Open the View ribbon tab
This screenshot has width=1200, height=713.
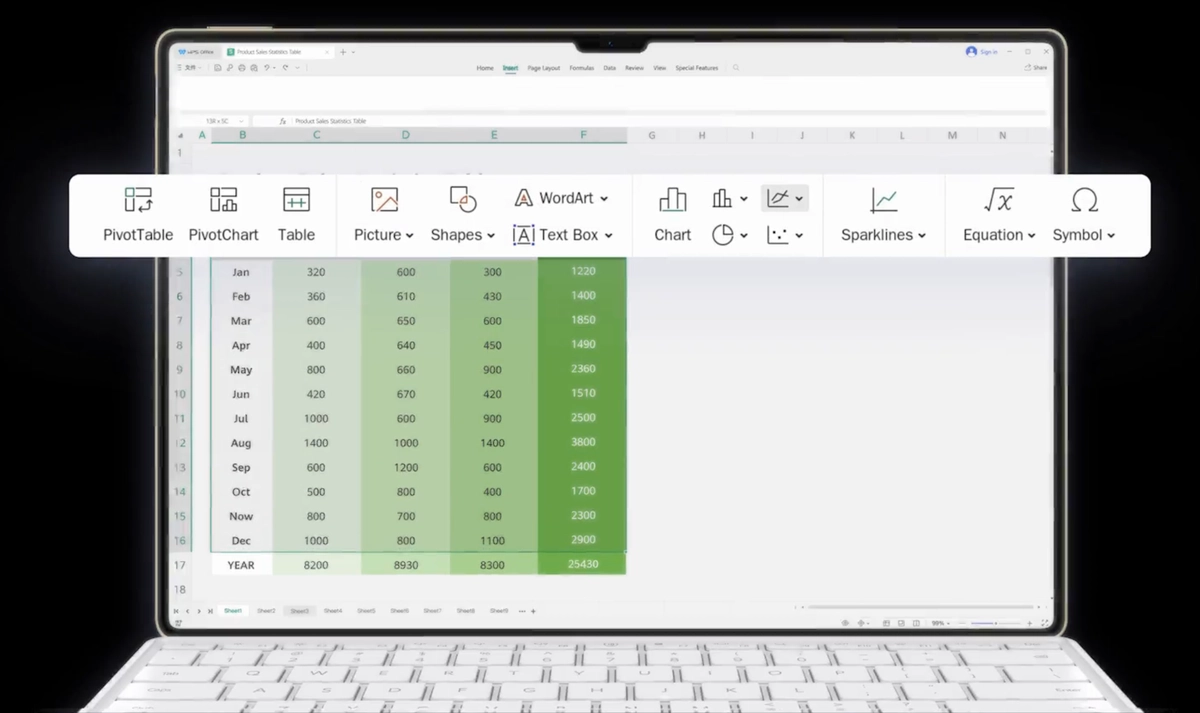[659, 68]
